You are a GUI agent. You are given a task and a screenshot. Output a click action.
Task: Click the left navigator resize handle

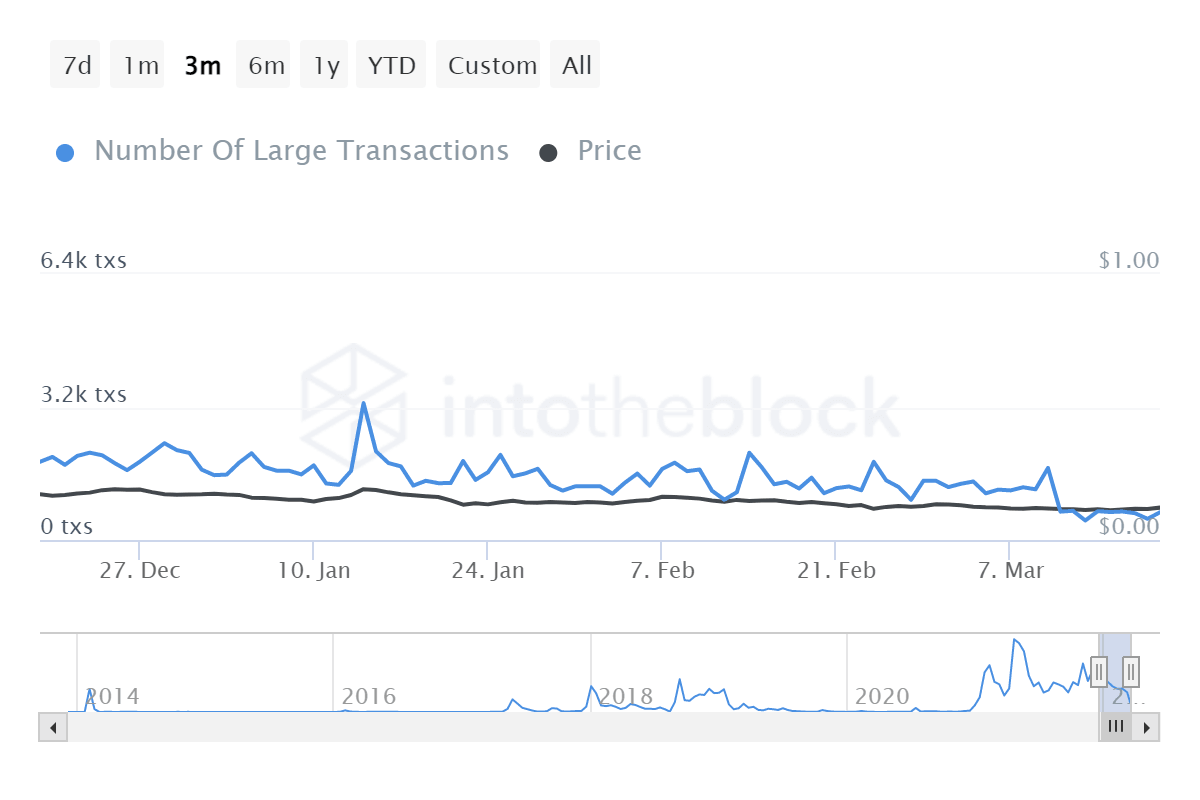point(1097,672)
